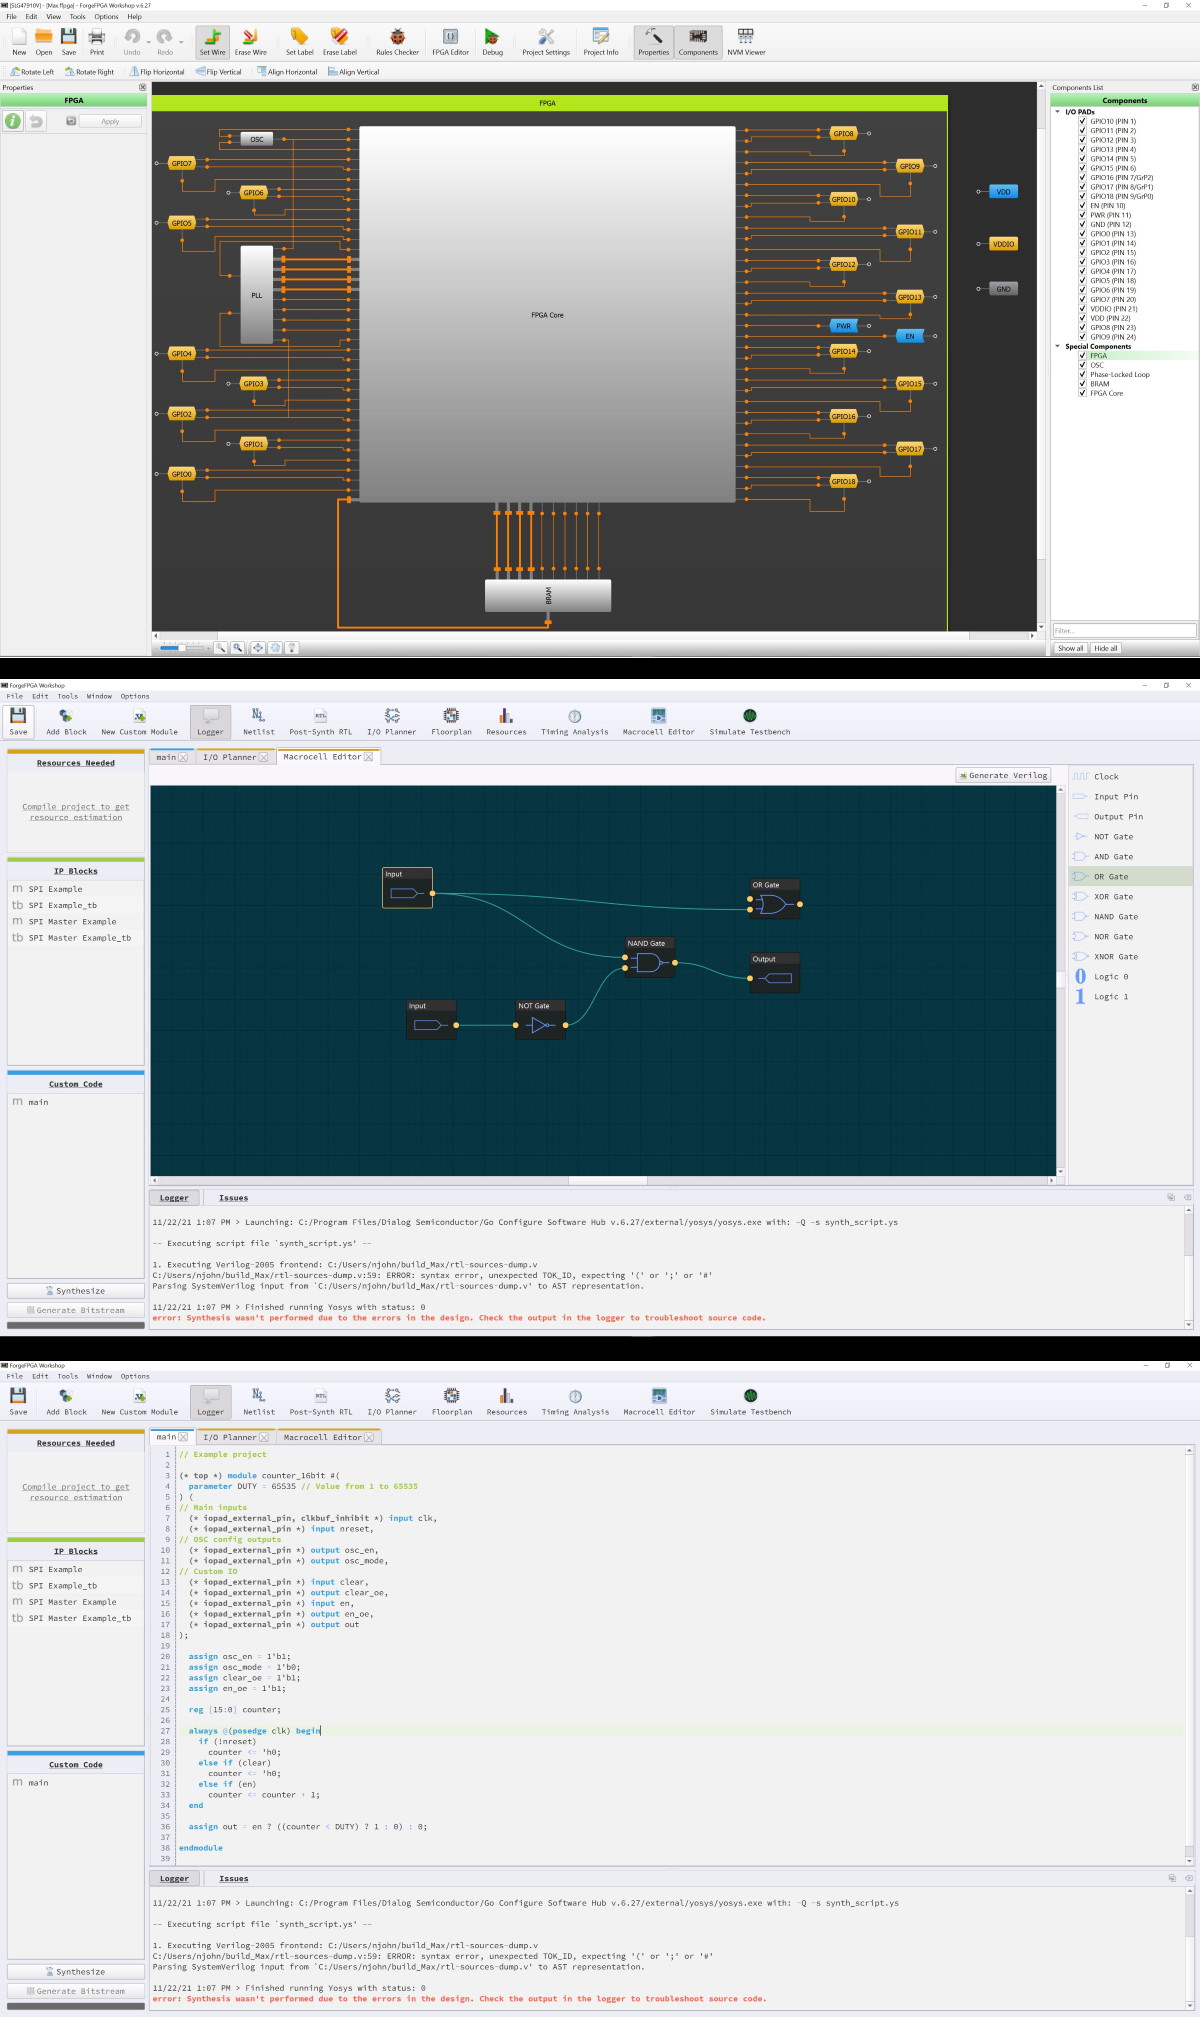
Task: Open the Redo dropdown arrow
Action: tap(181, 41)
